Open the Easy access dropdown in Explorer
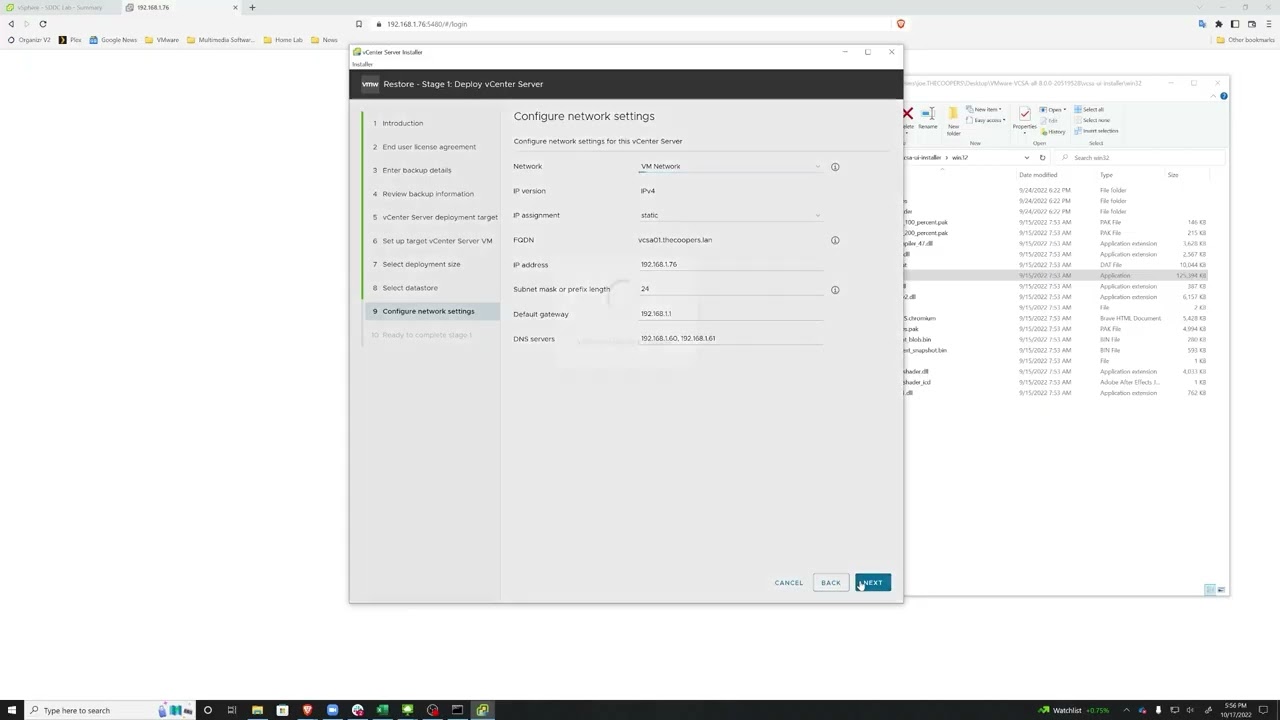This screenshot has width=1280, height=720. point(987,120)
